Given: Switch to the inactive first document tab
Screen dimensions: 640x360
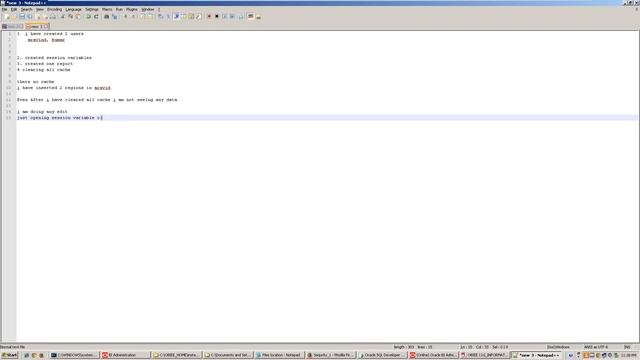Looking at the screenshot, I should 13,26.
